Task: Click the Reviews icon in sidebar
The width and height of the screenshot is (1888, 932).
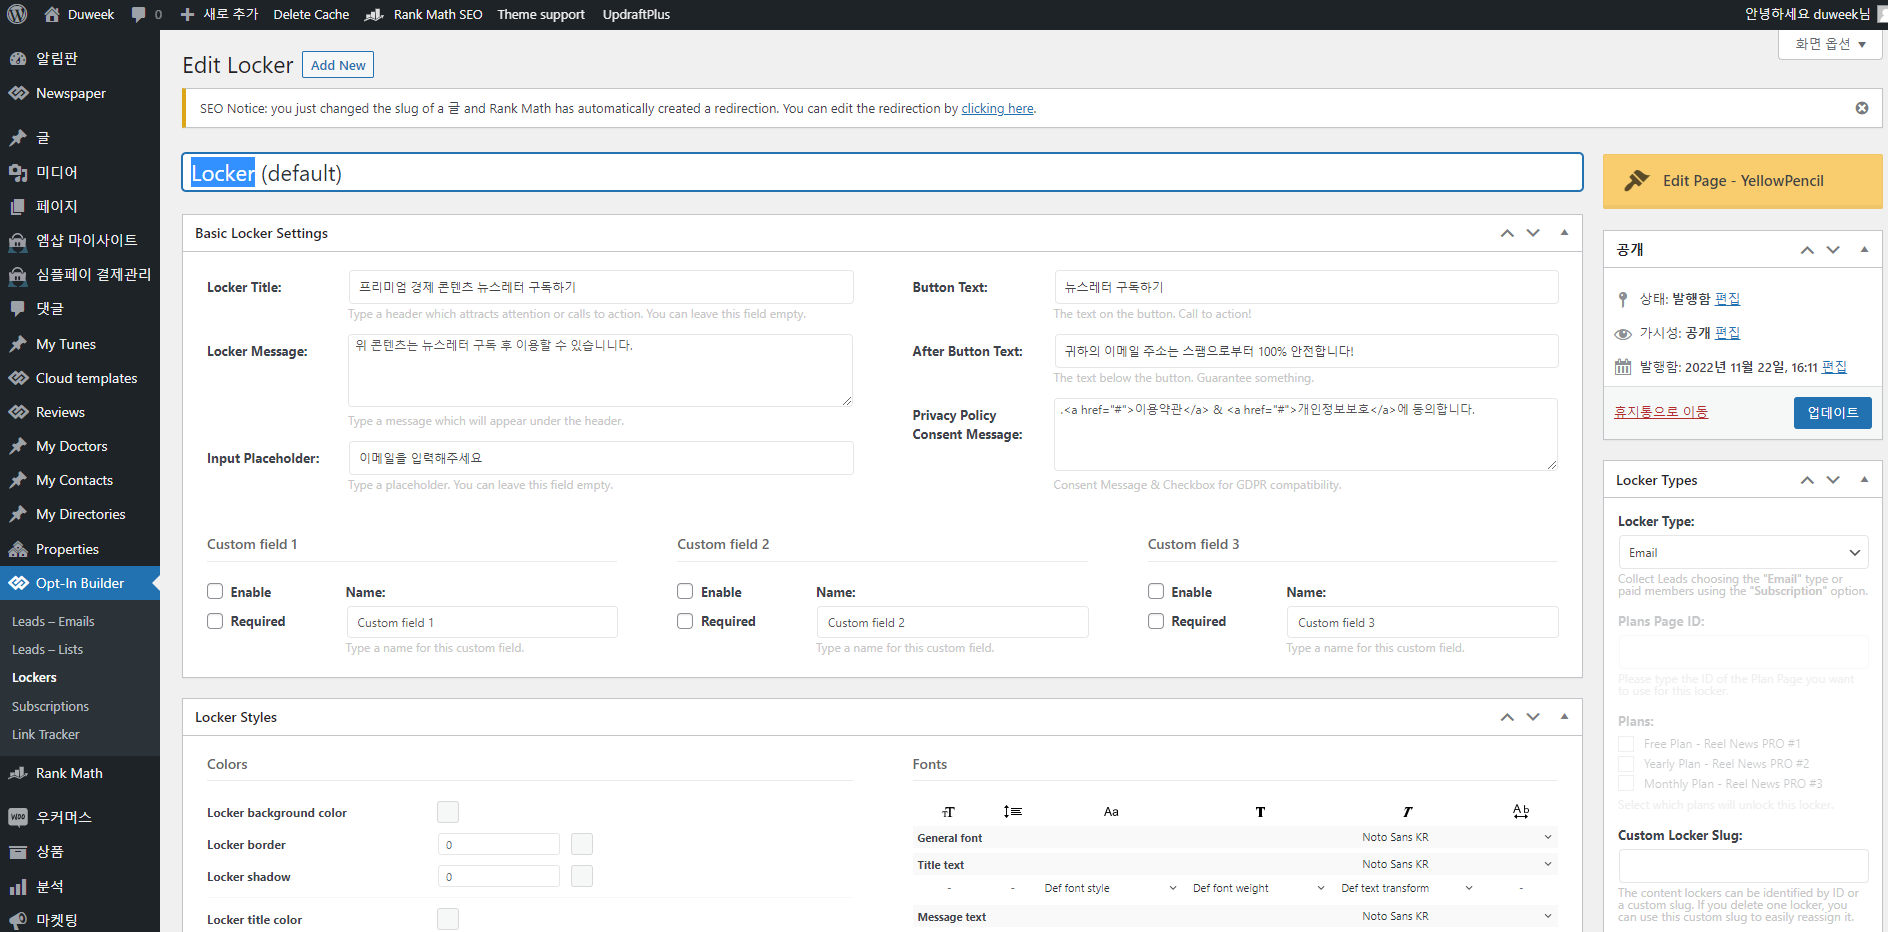Action: [x=18, y=412]
